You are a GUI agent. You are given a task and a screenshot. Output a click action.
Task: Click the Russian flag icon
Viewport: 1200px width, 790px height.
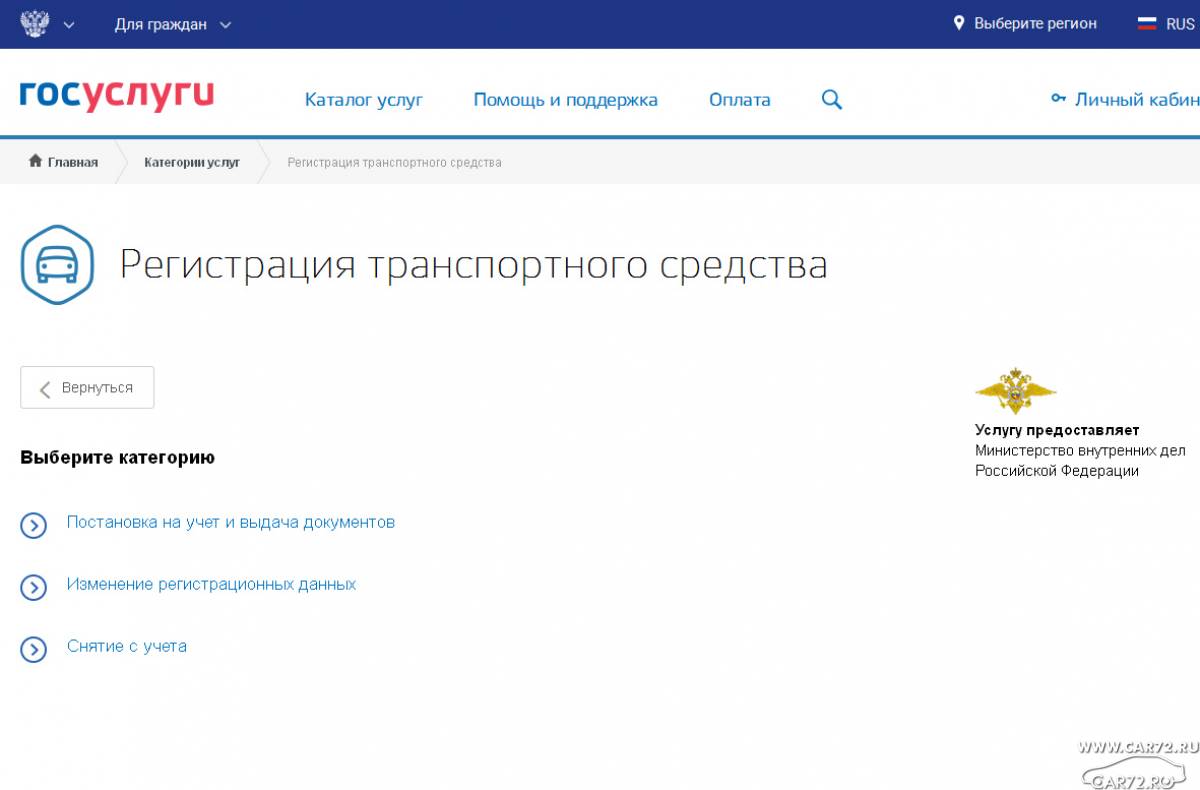tap(1147, 24)
